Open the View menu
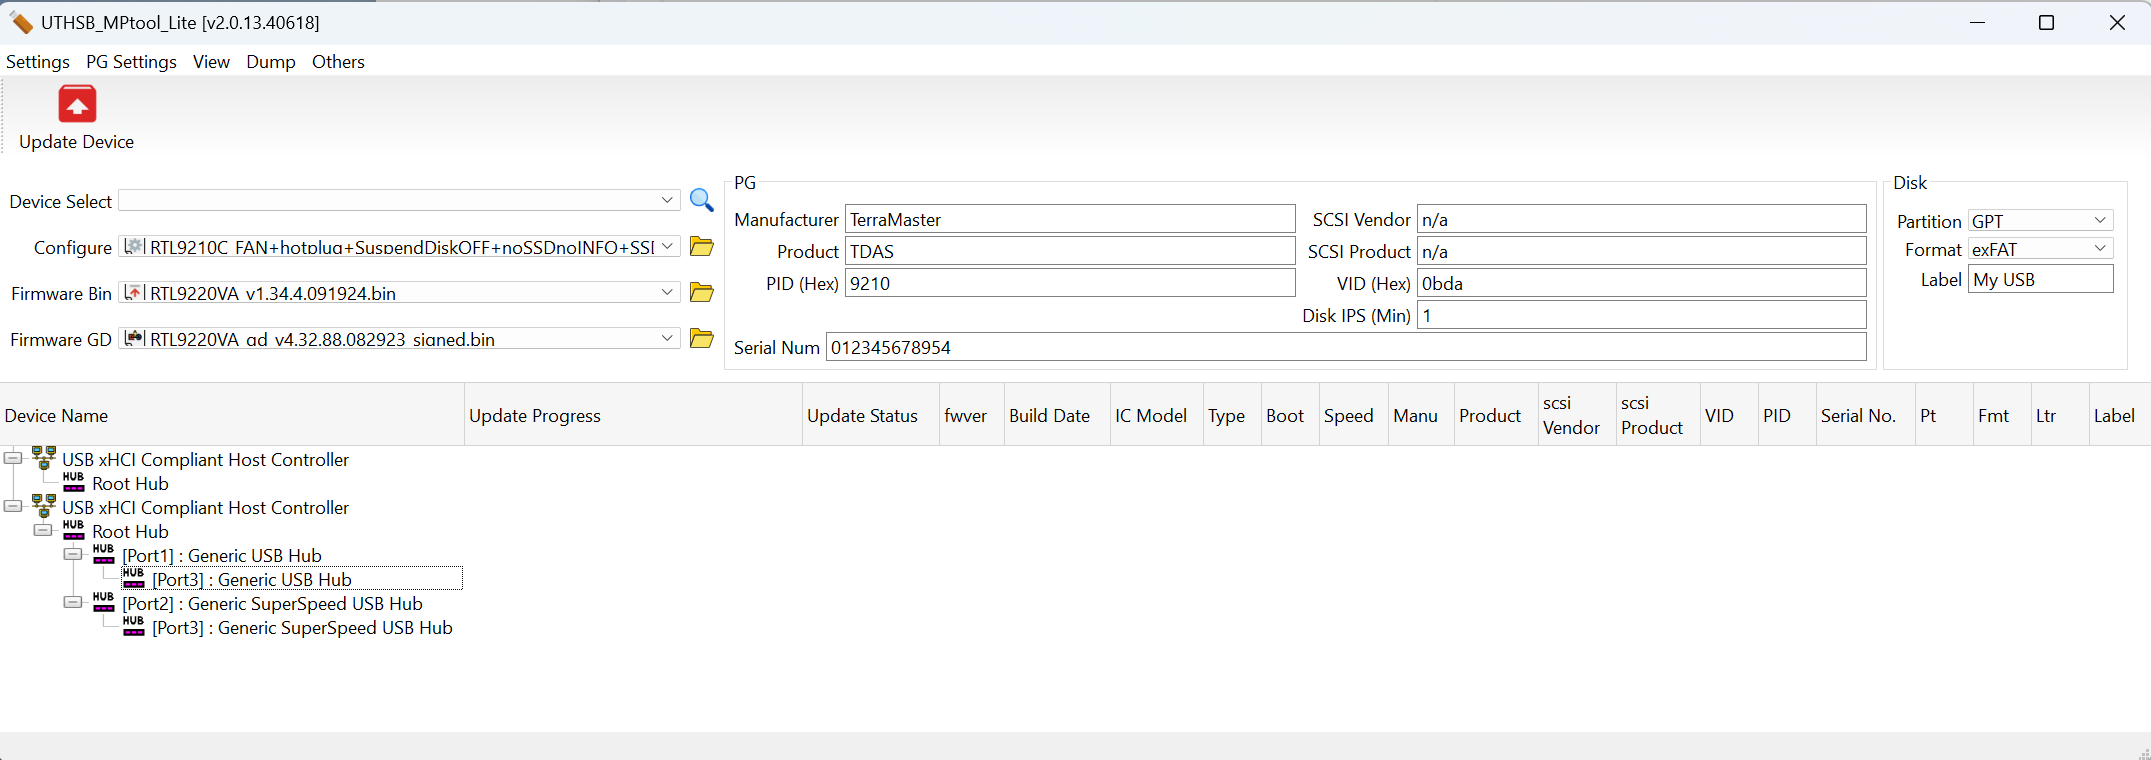The height and width of the screenshot is (760, 2151). coord(211,62)
